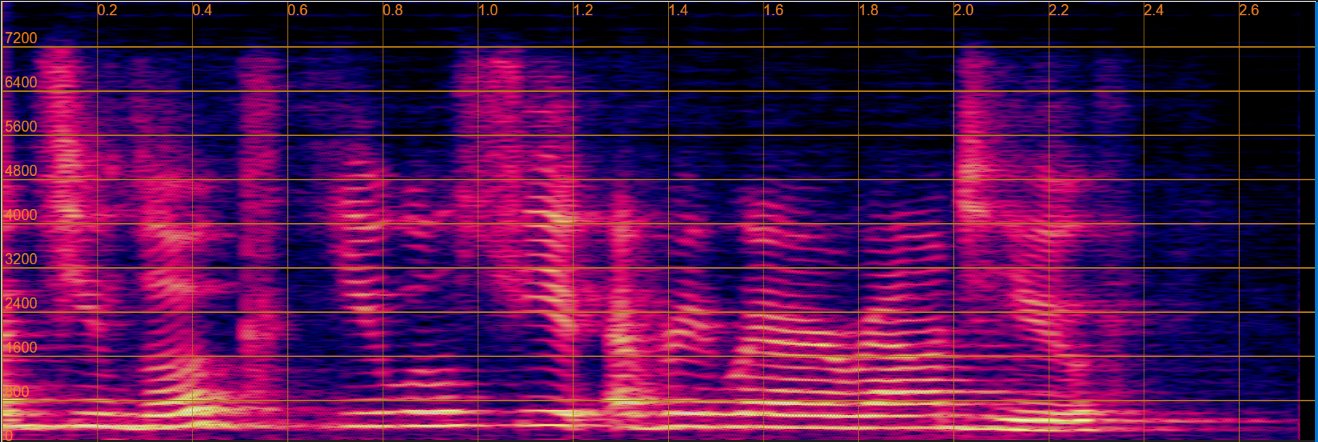The height and width of the screenshot is (442, 1318).
Task: Select the 5600 Hz frequency axis label
Action: click(21, 127)
